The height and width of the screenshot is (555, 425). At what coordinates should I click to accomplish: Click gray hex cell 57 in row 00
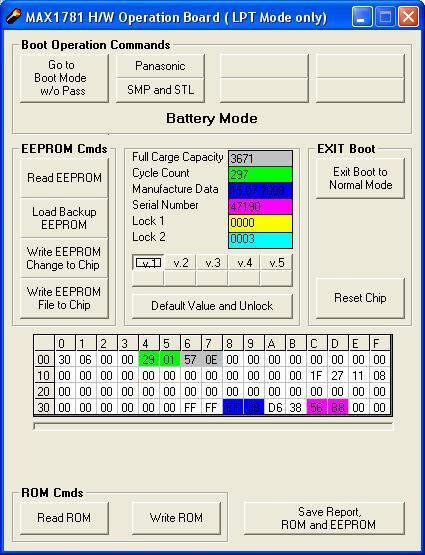[x=191, y=360]
